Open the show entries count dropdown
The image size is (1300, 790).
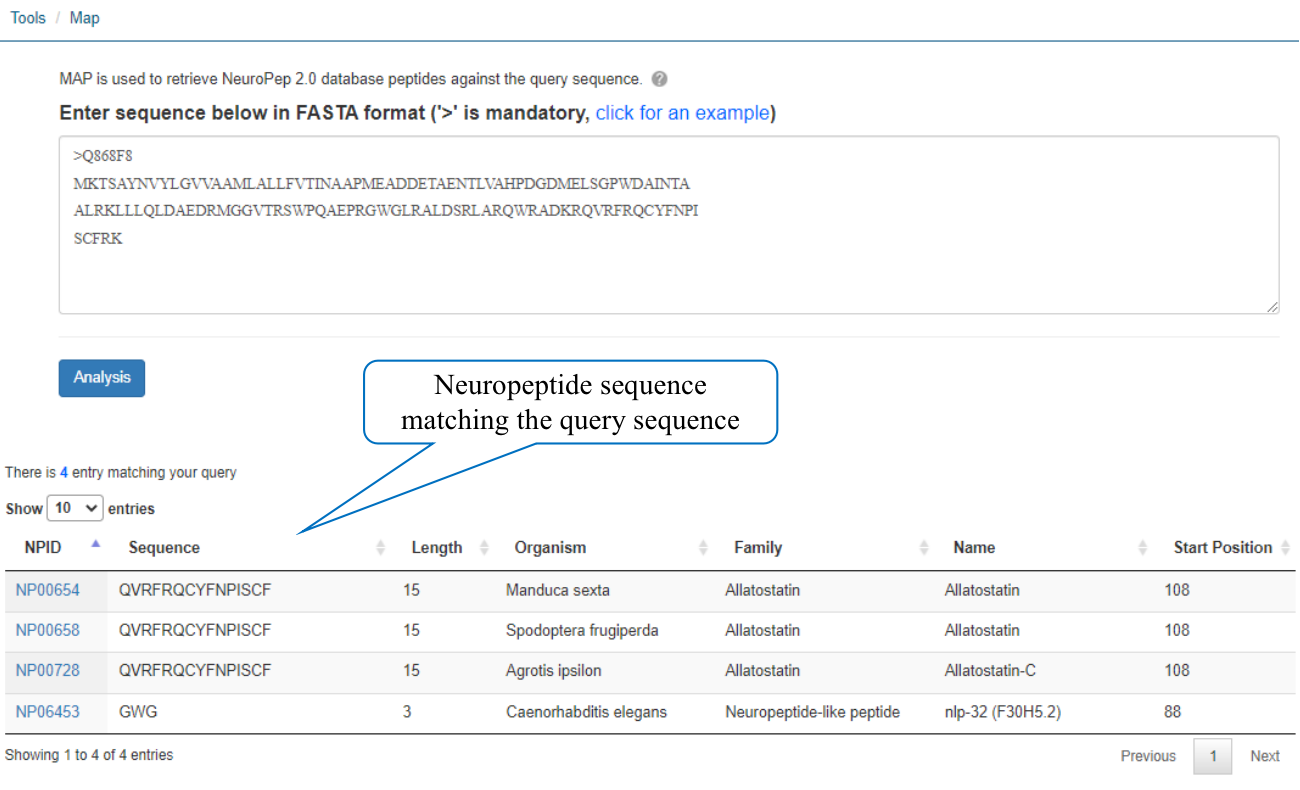75,508
